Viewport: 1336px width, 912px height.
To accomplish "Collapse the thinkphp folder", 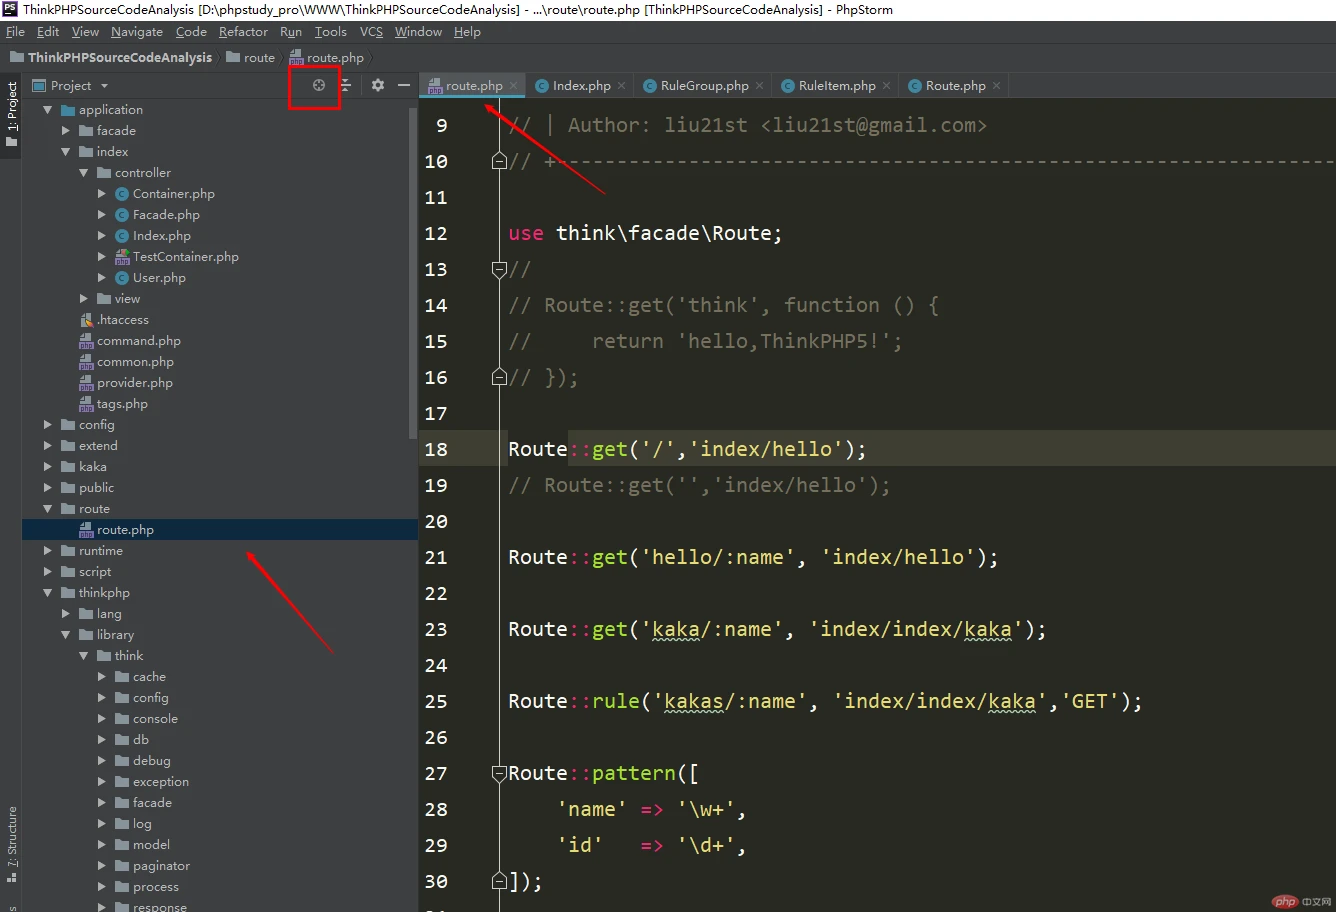I will 48,593.
